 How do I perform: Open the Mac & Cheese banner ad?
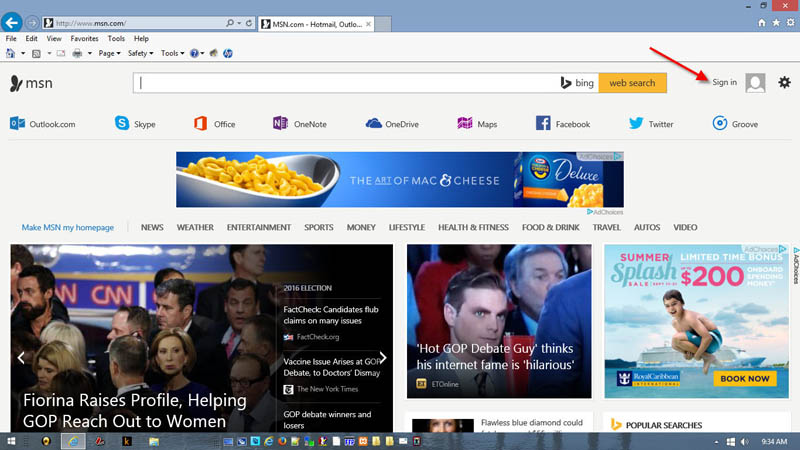click(400, 180)
